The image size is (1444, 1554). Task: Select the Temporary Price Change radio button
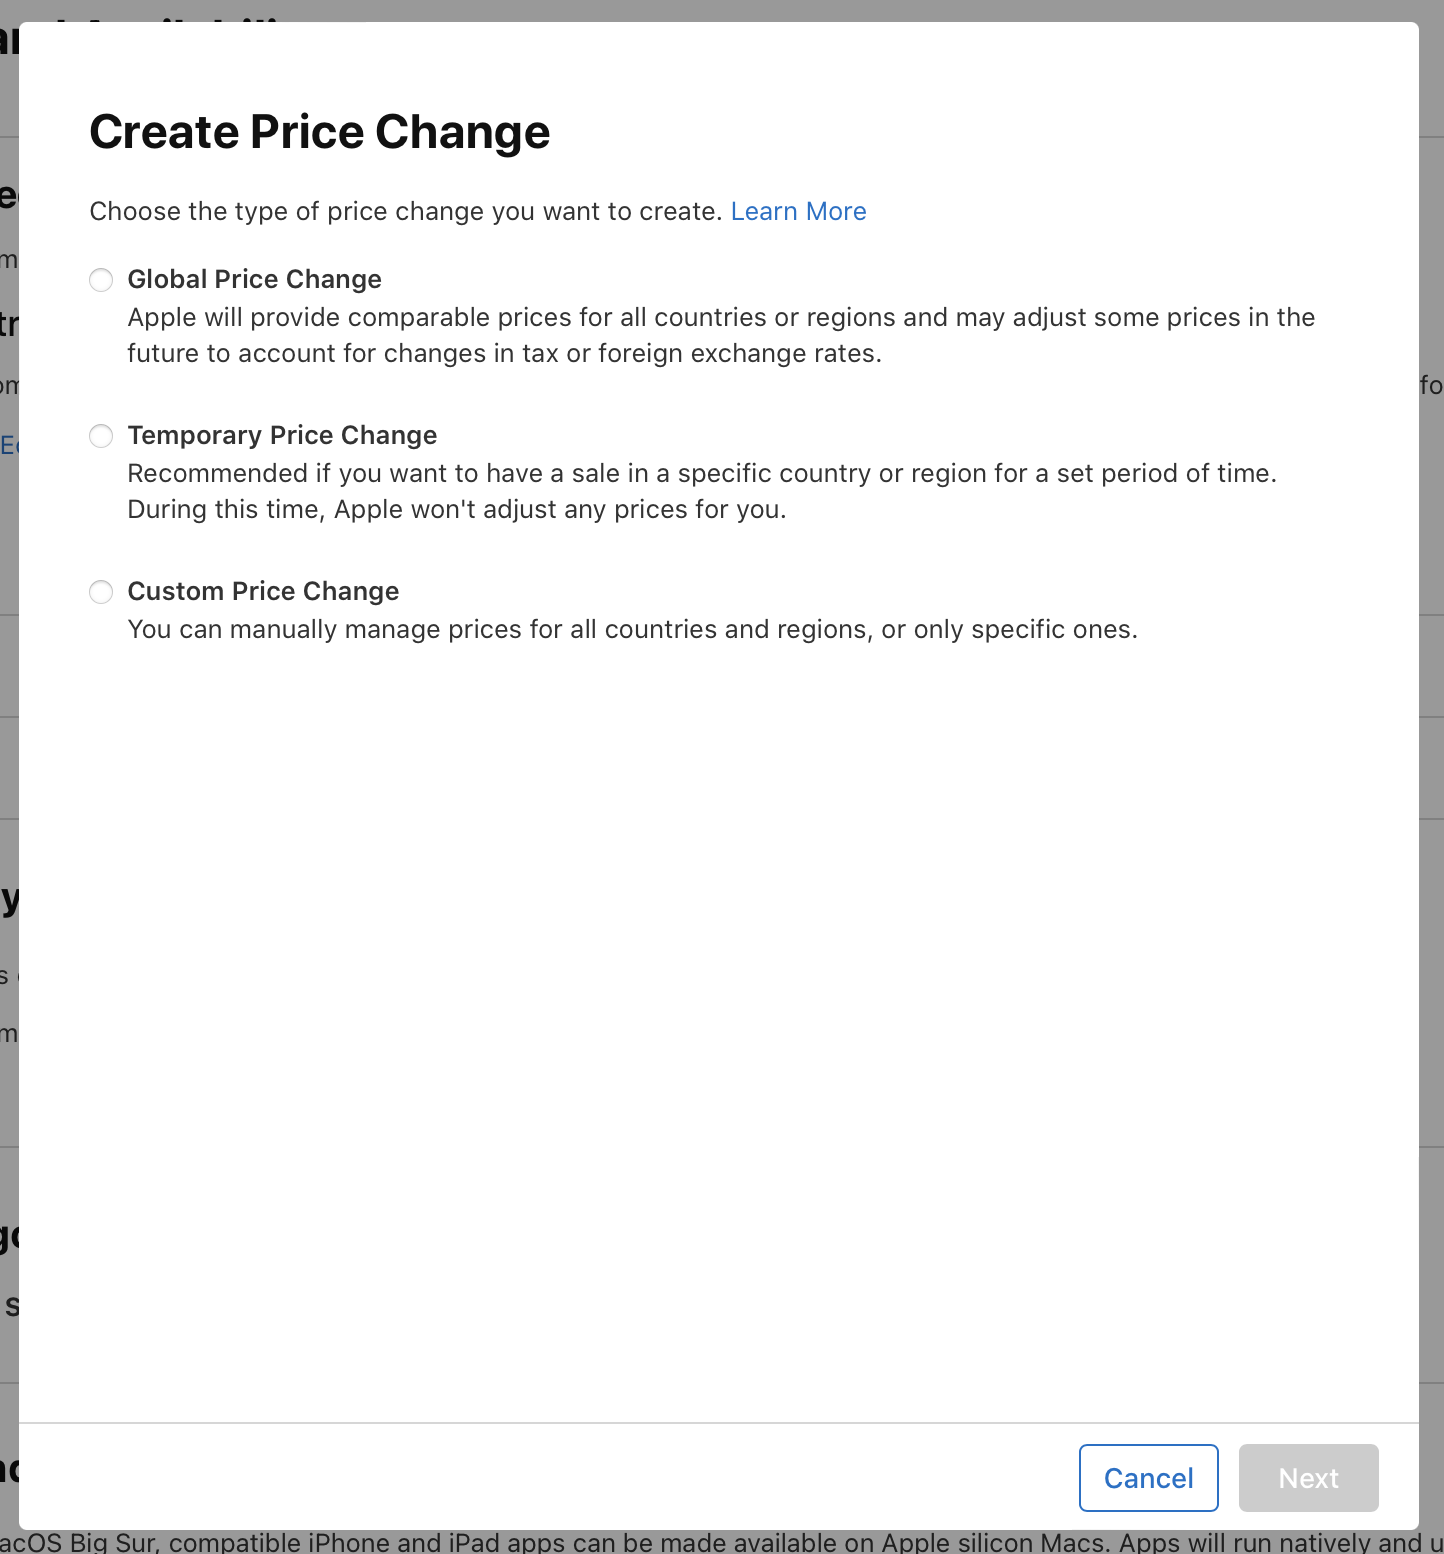tap(100, 436)
